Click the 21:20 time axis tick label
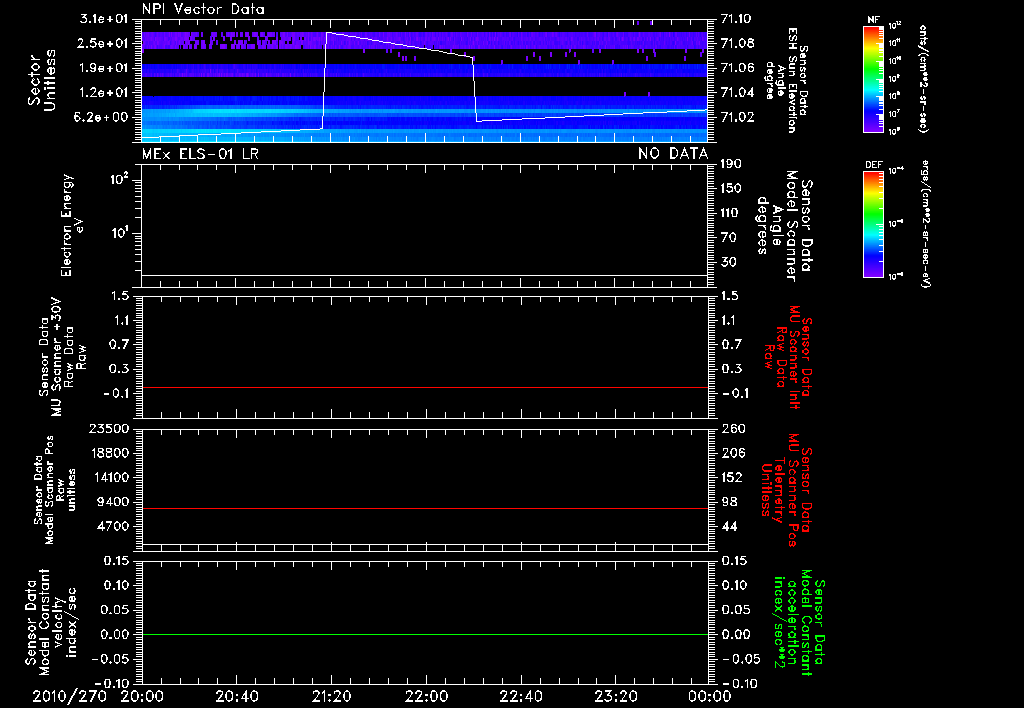Image resolution: width=1024 pixels, height=708 pixels. coord(331,696)
